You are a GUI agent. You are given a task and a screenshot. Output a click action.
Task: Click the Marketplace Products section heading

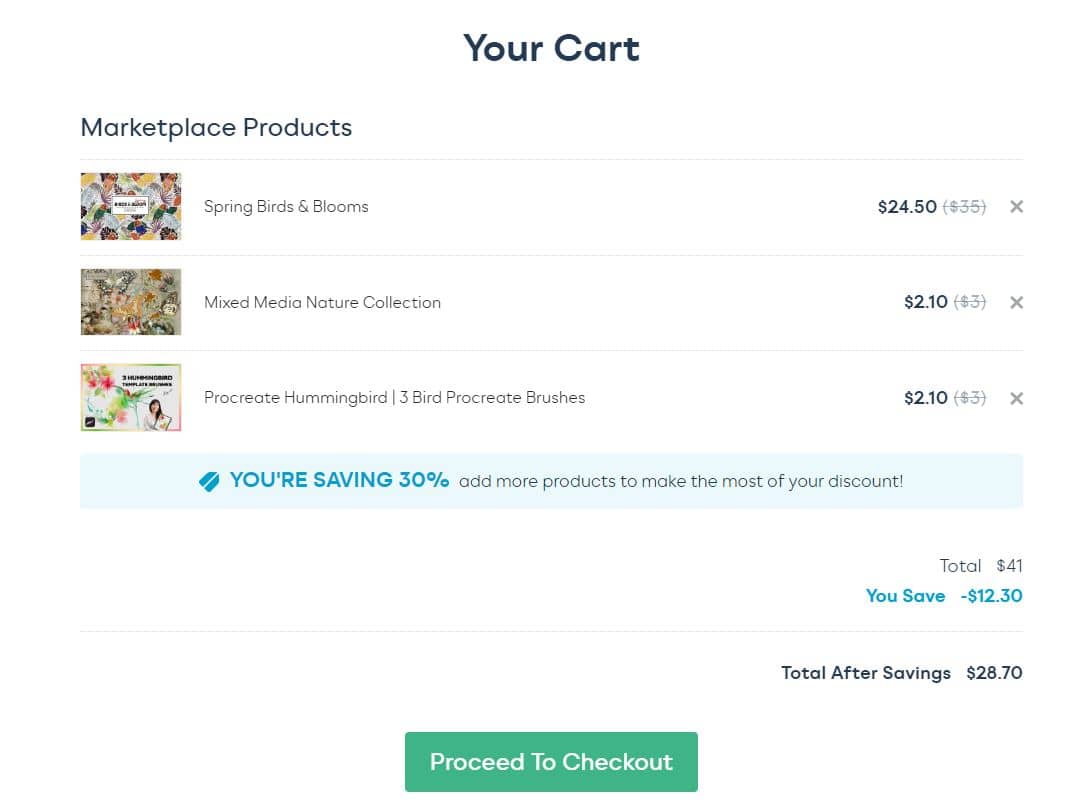(x=216, y=128)
